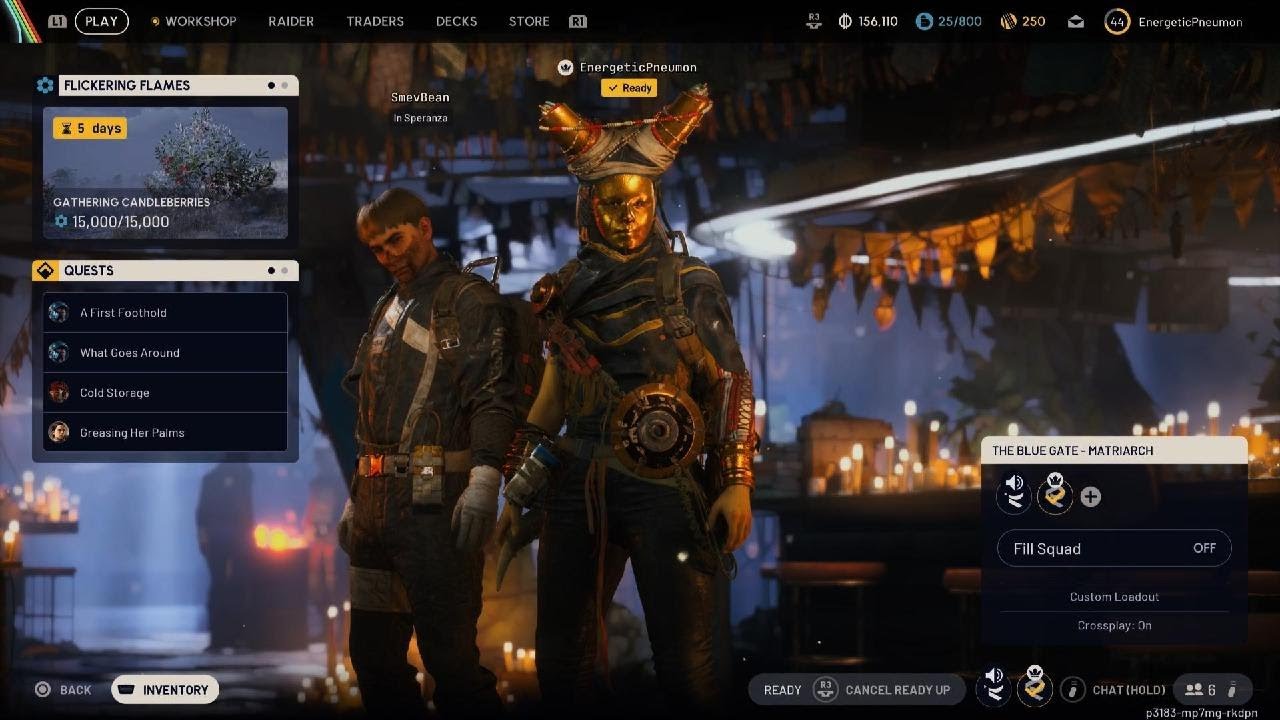Open the friends list showing 6 online
Viewport: 1280px width, 720px height.
click(1211, 689)
